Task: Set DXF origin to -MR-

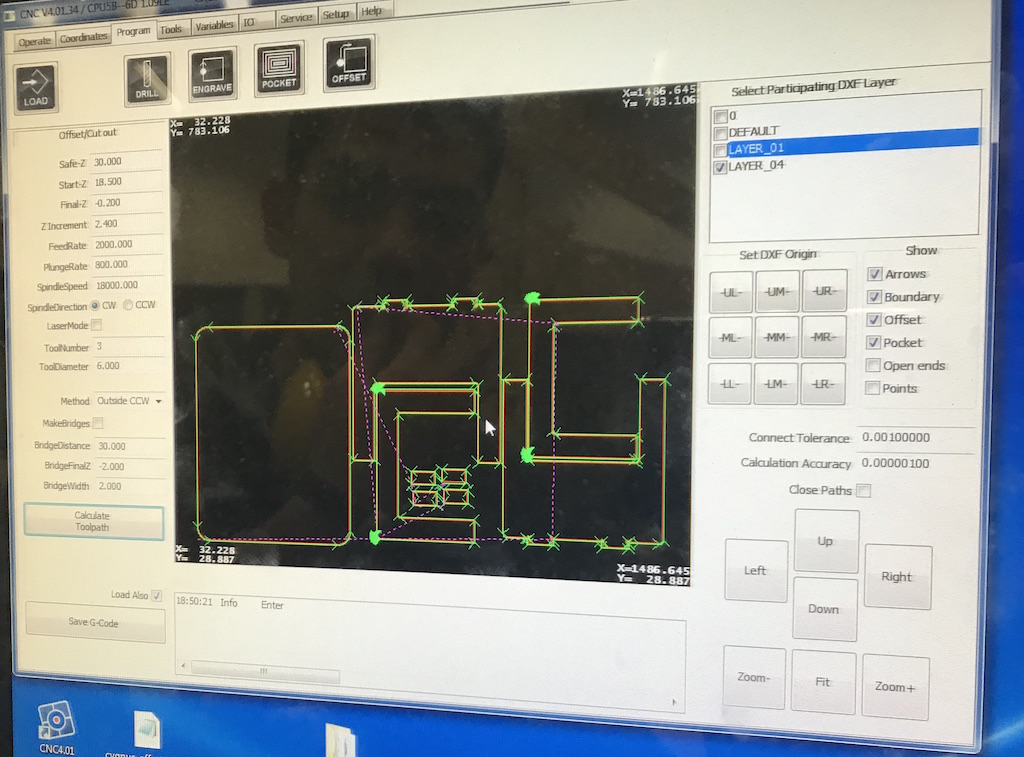Action: [x=824, y=337]
